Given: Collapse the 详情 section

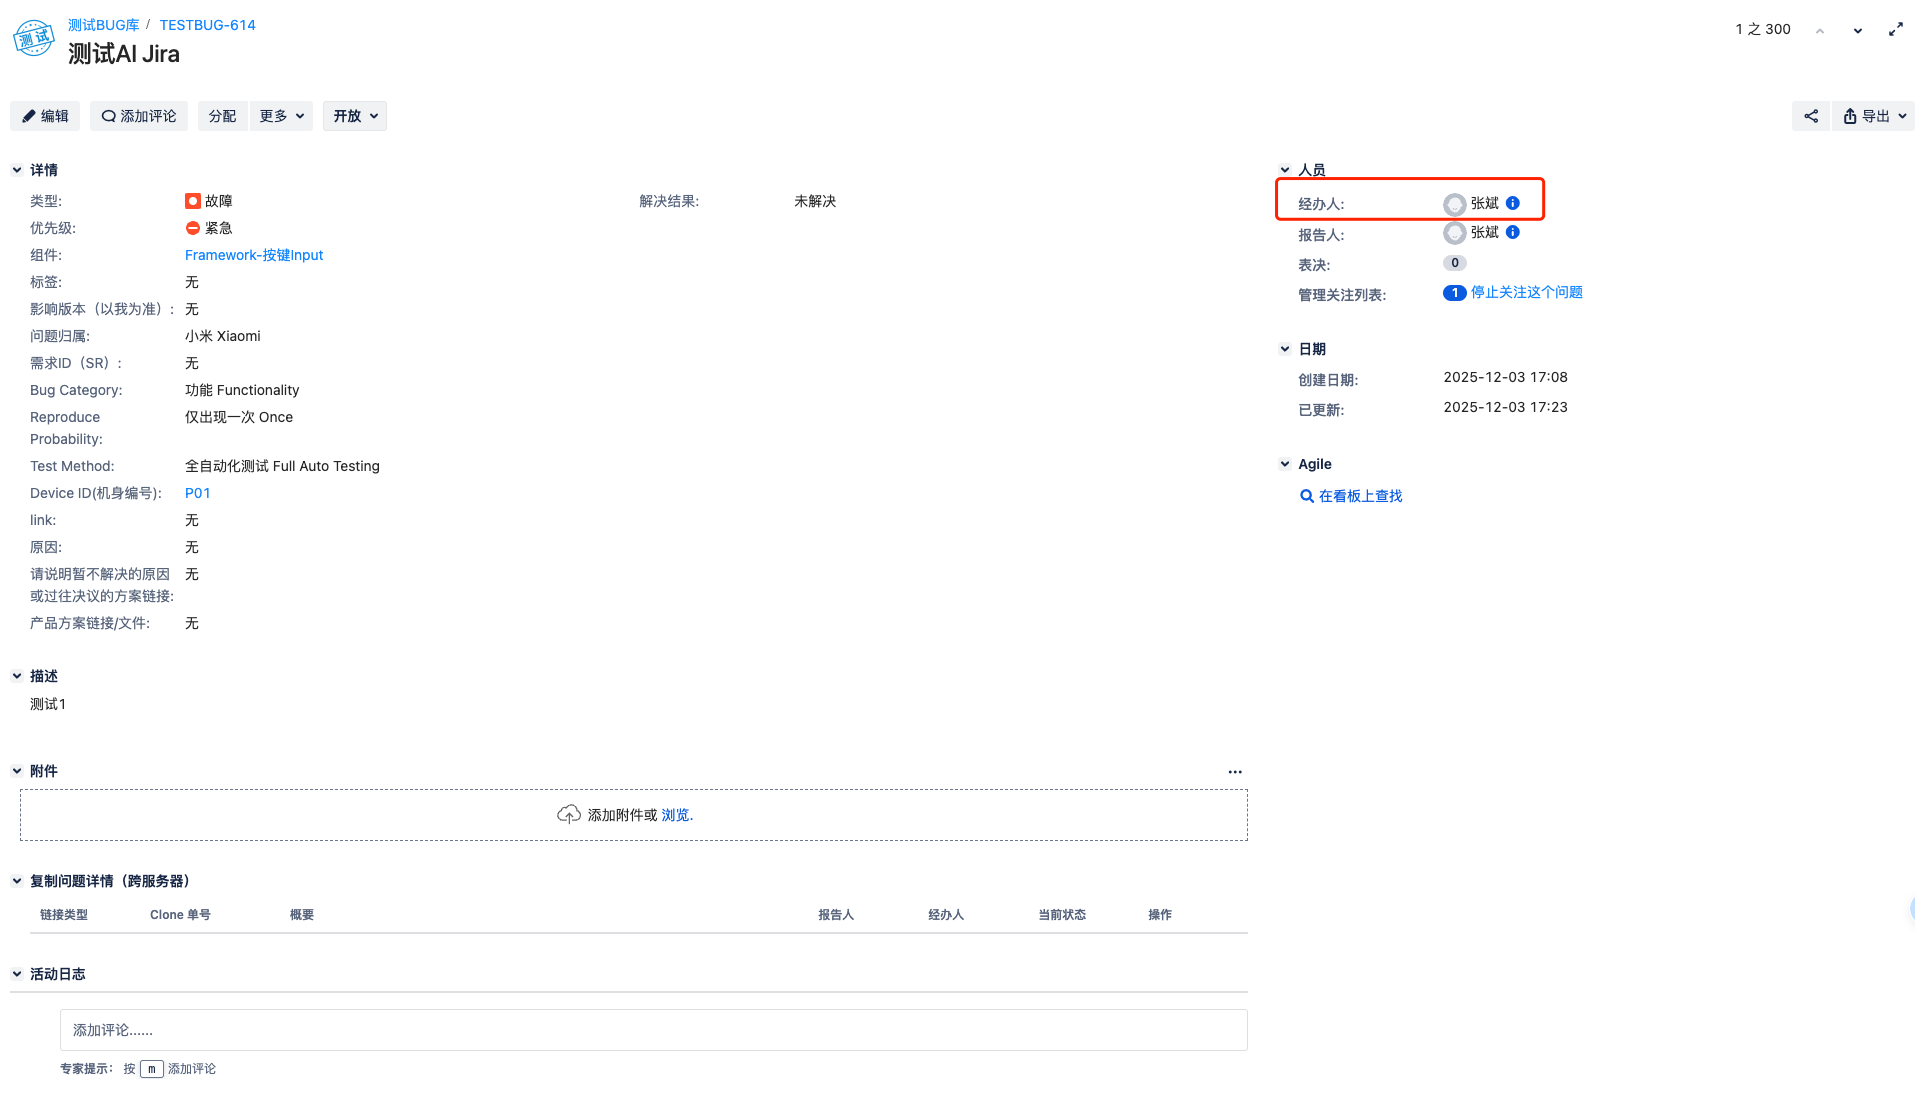Looking at the screenshot, I should pyautogui.click(x=17, y=170).
